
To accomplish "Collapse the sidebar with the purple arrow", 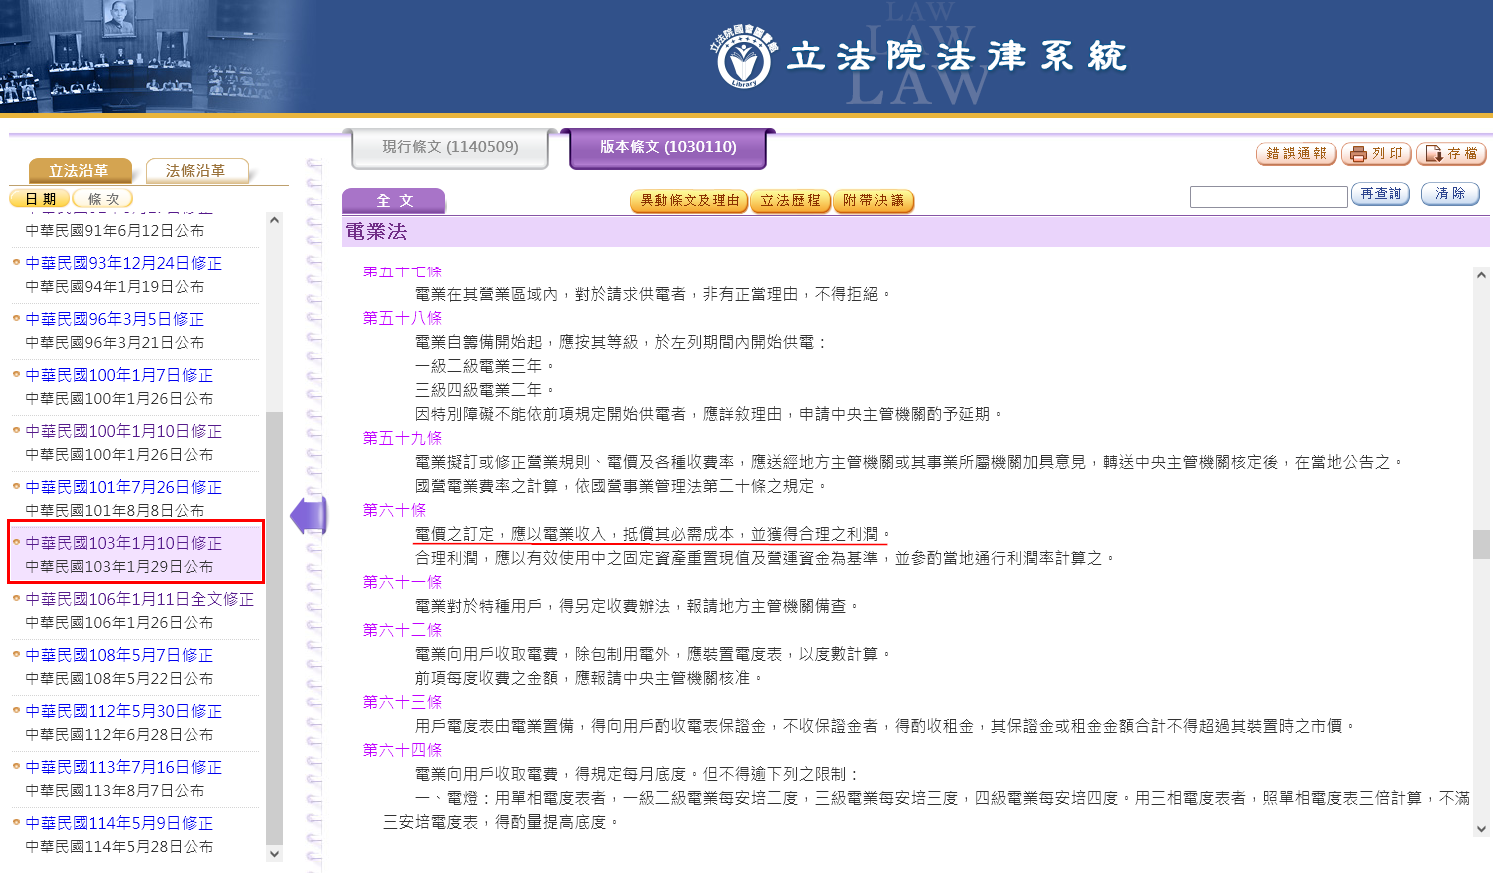I will (x=309, y=516).
